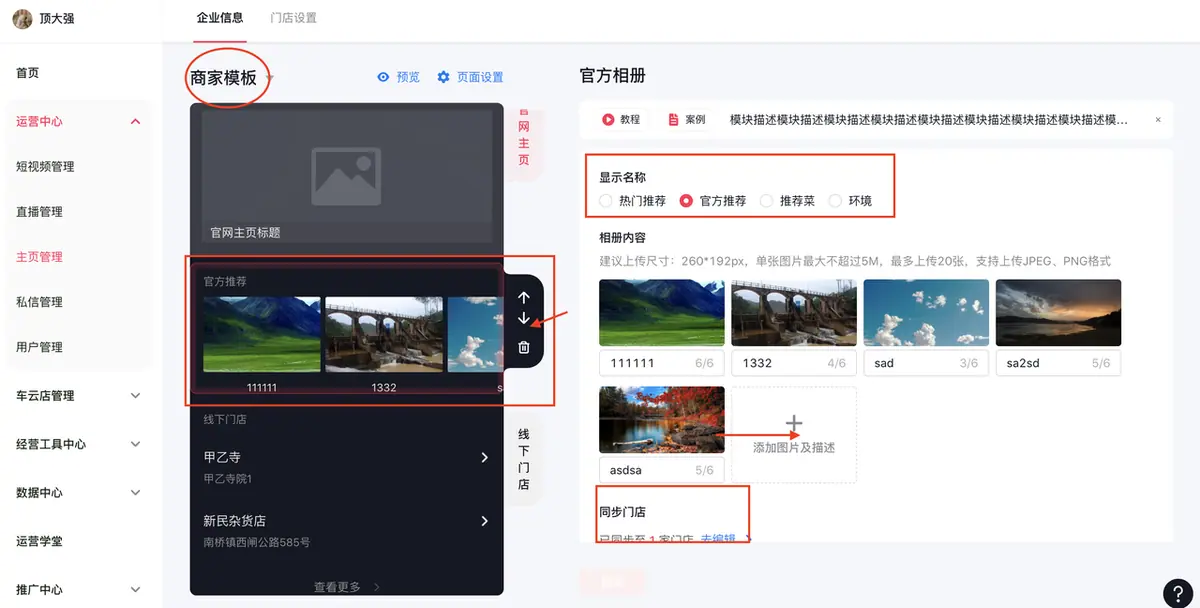Close the module description banner
1200x608 pixels.
pos(1158,119)
